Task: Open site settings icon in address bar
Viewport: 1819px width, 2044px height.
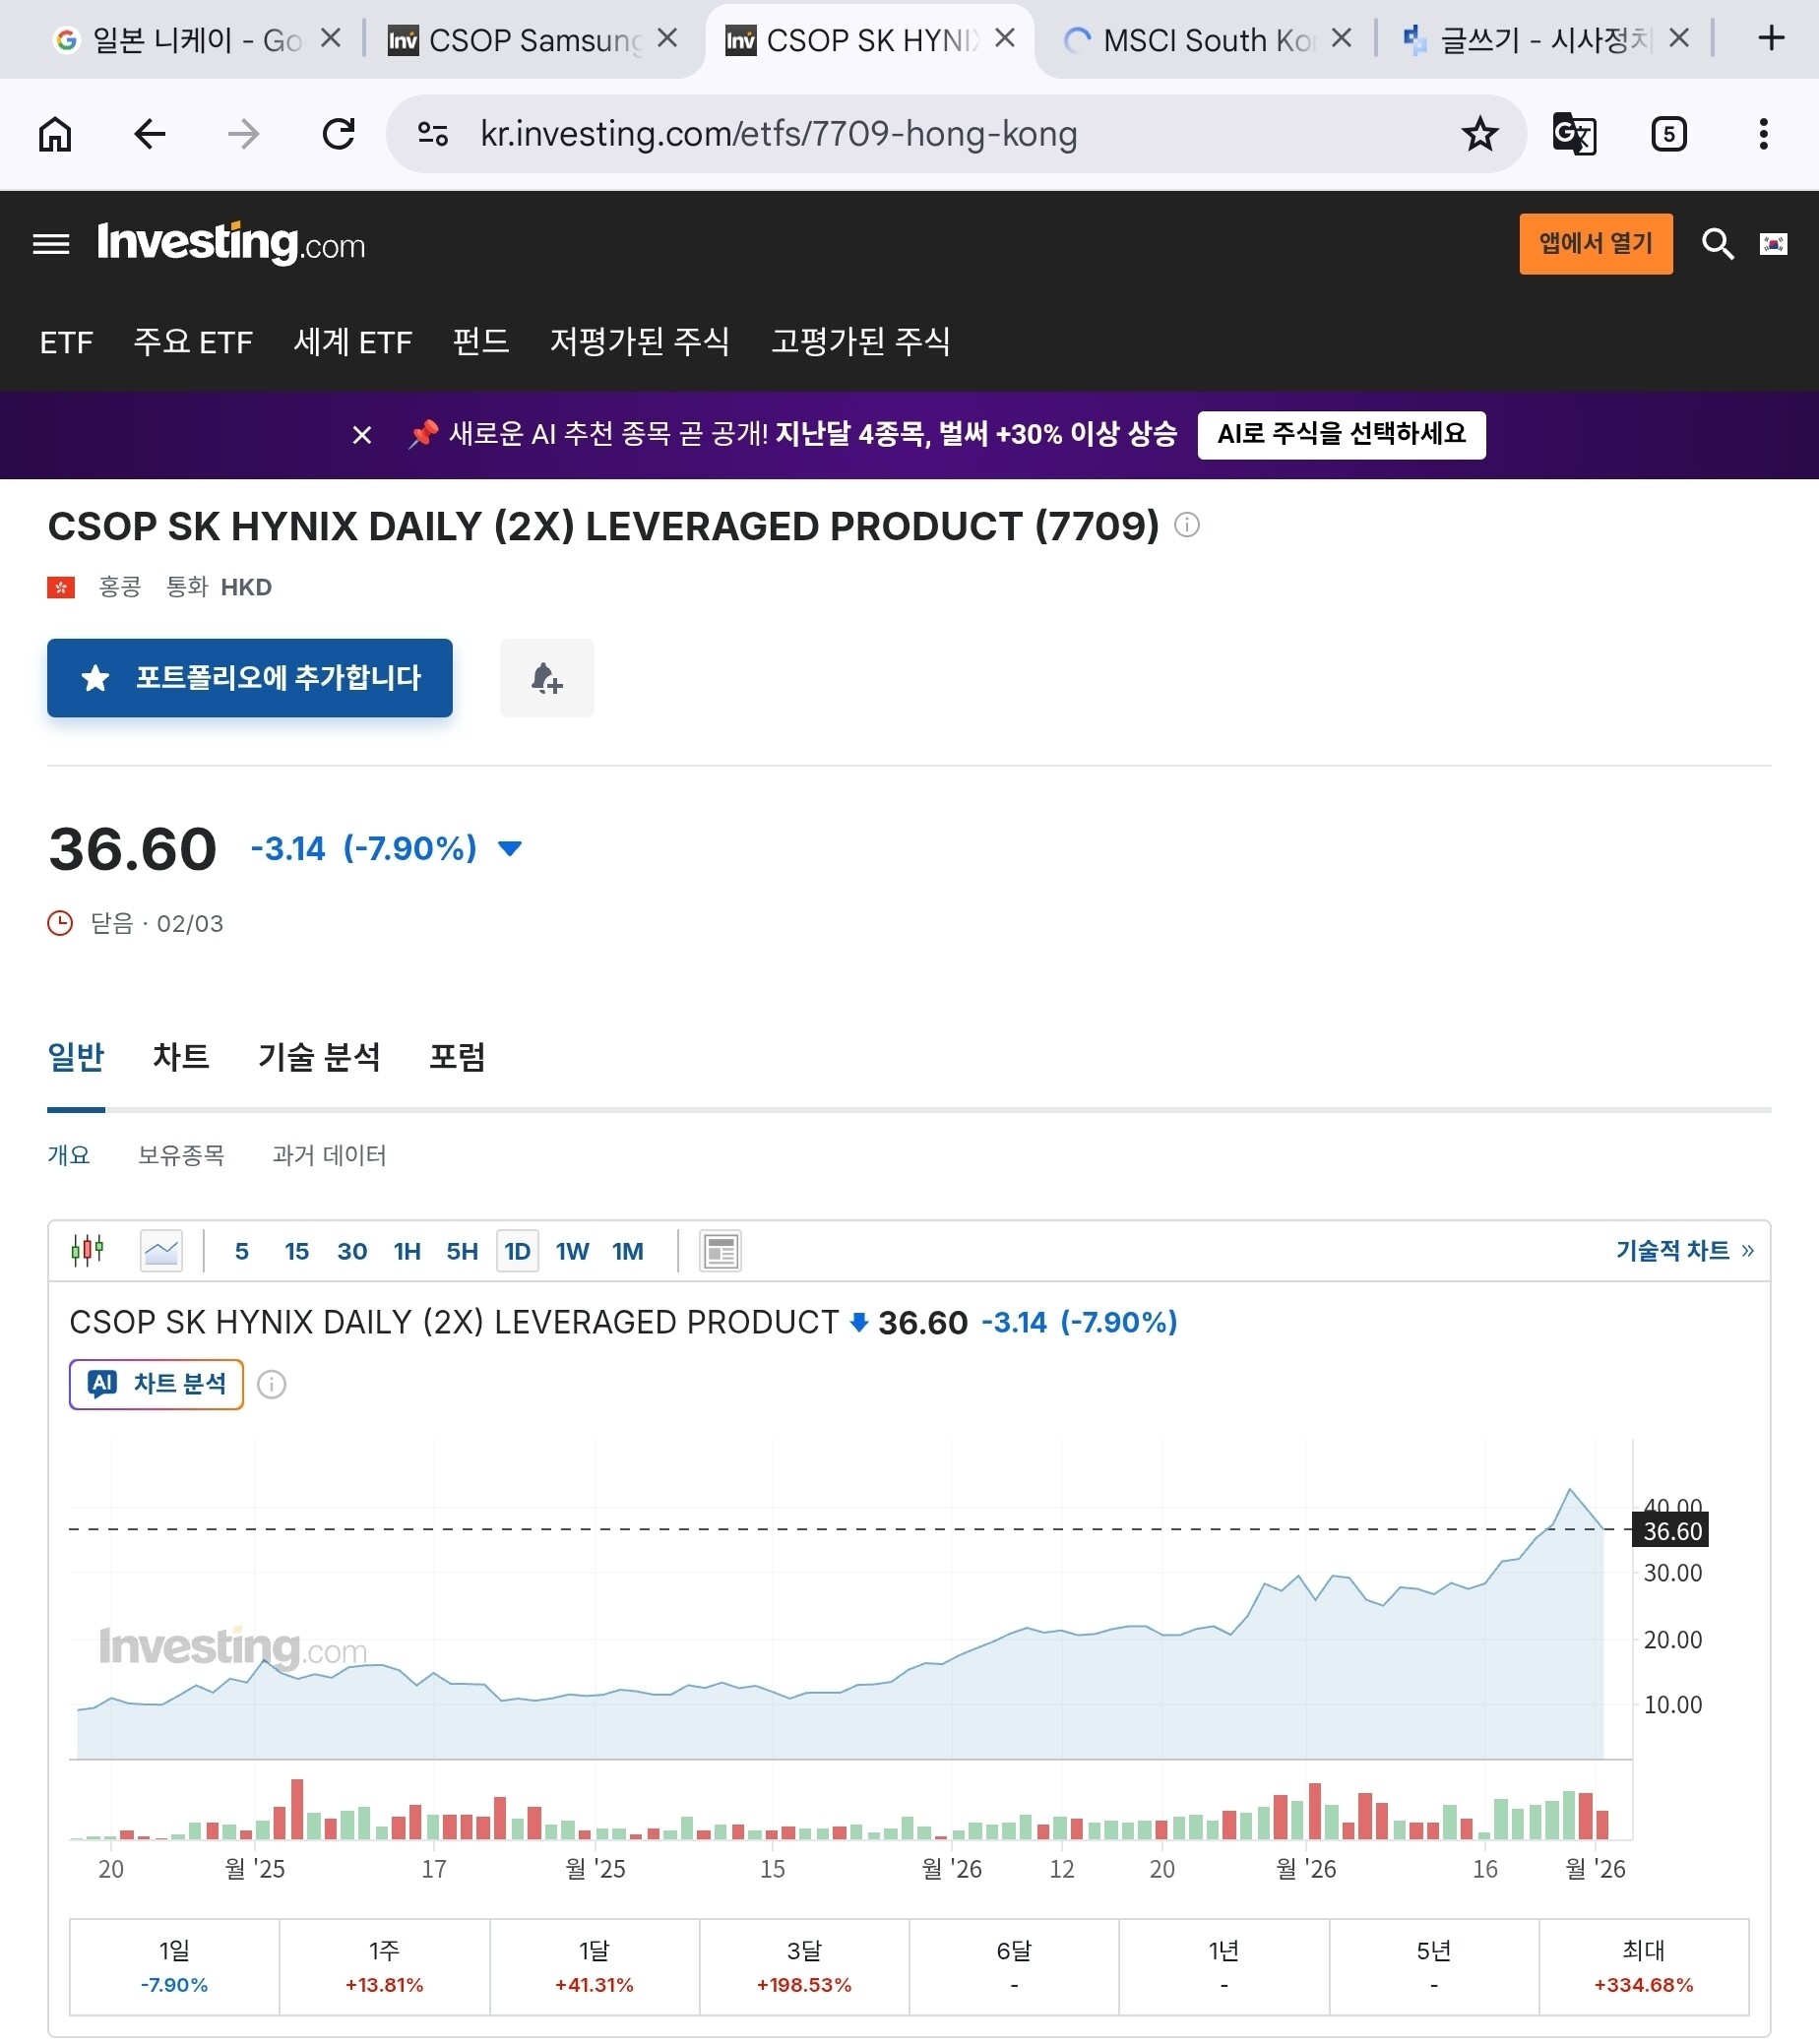Action: coord(433,134)
